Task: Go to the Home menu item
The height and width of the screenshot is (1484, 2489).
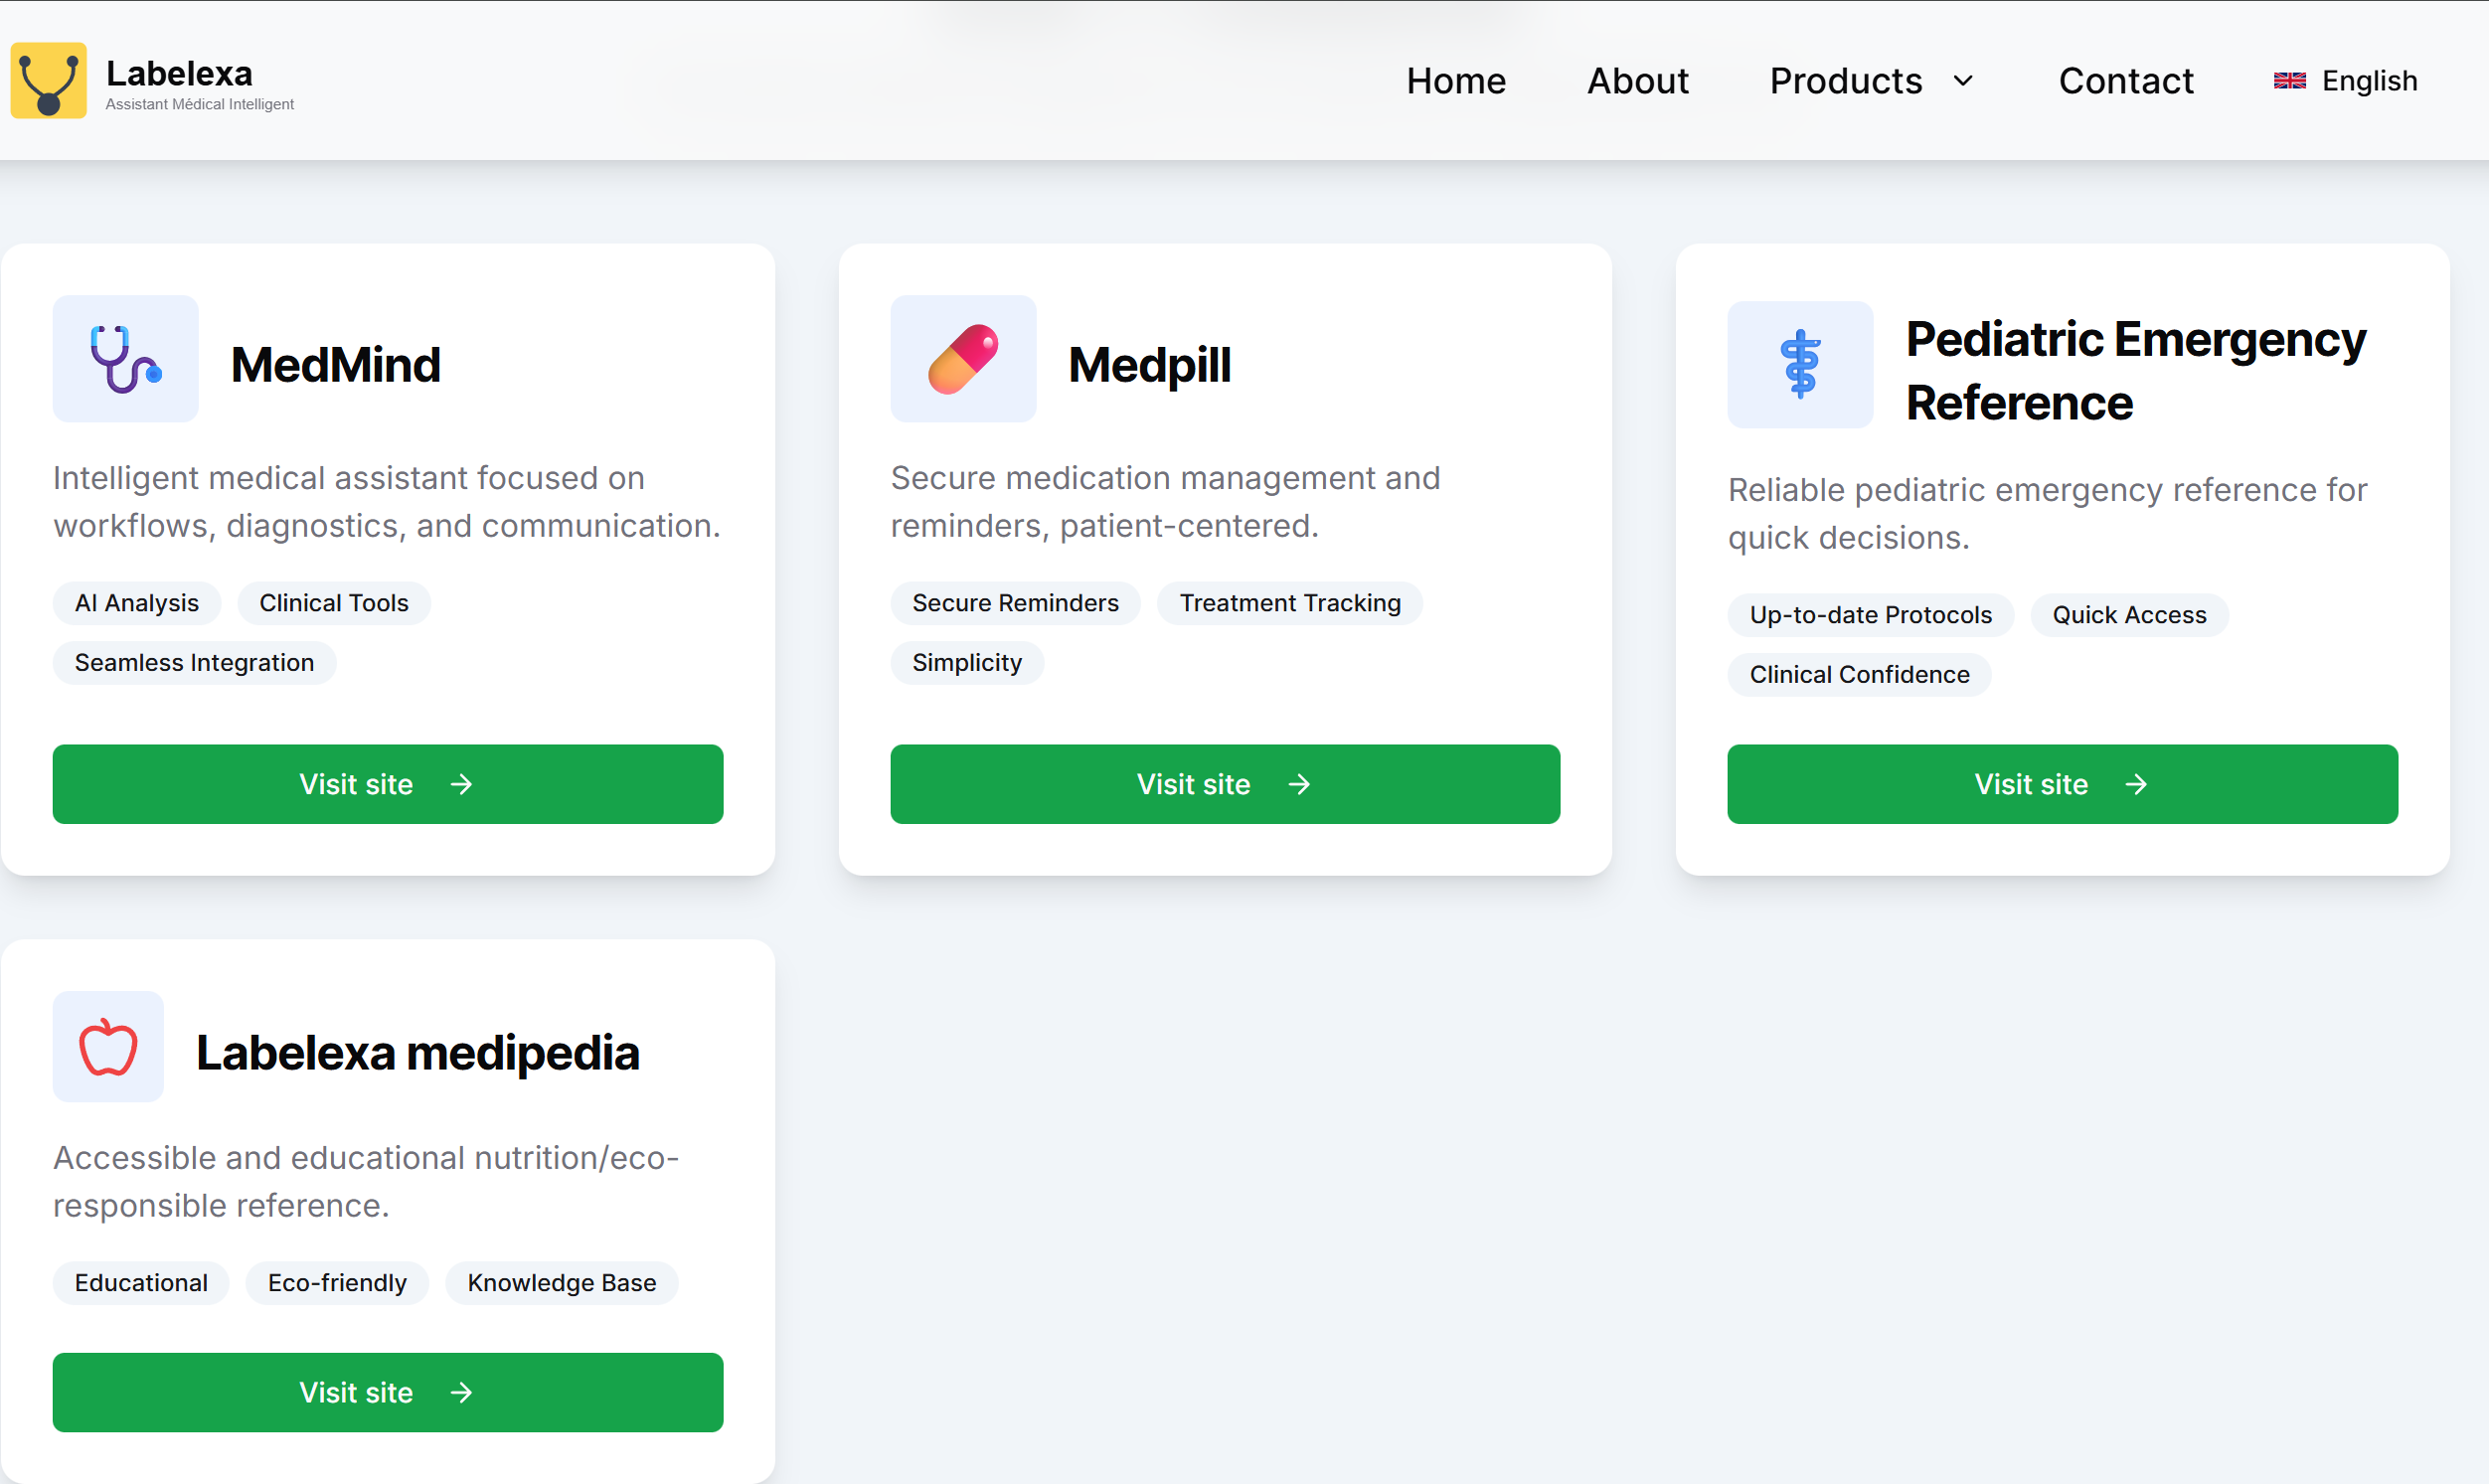Action: coord(1455,81)
